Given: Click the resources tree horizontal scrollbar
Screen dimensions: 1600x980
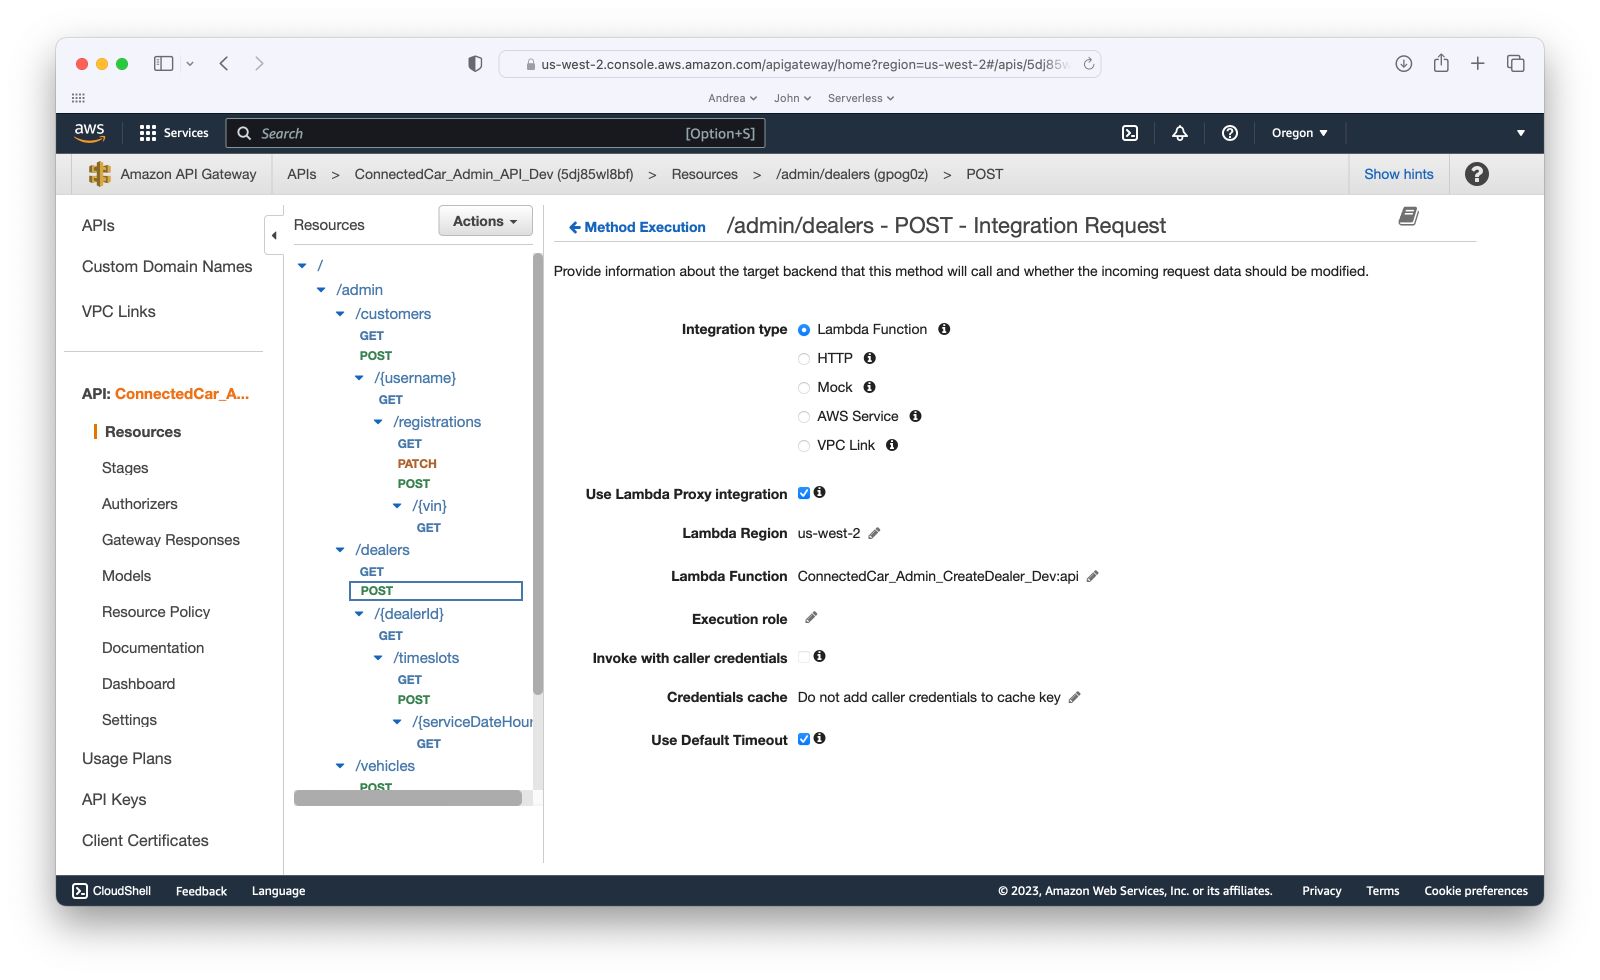Looking at the screenshot, I should pos(408,798).
